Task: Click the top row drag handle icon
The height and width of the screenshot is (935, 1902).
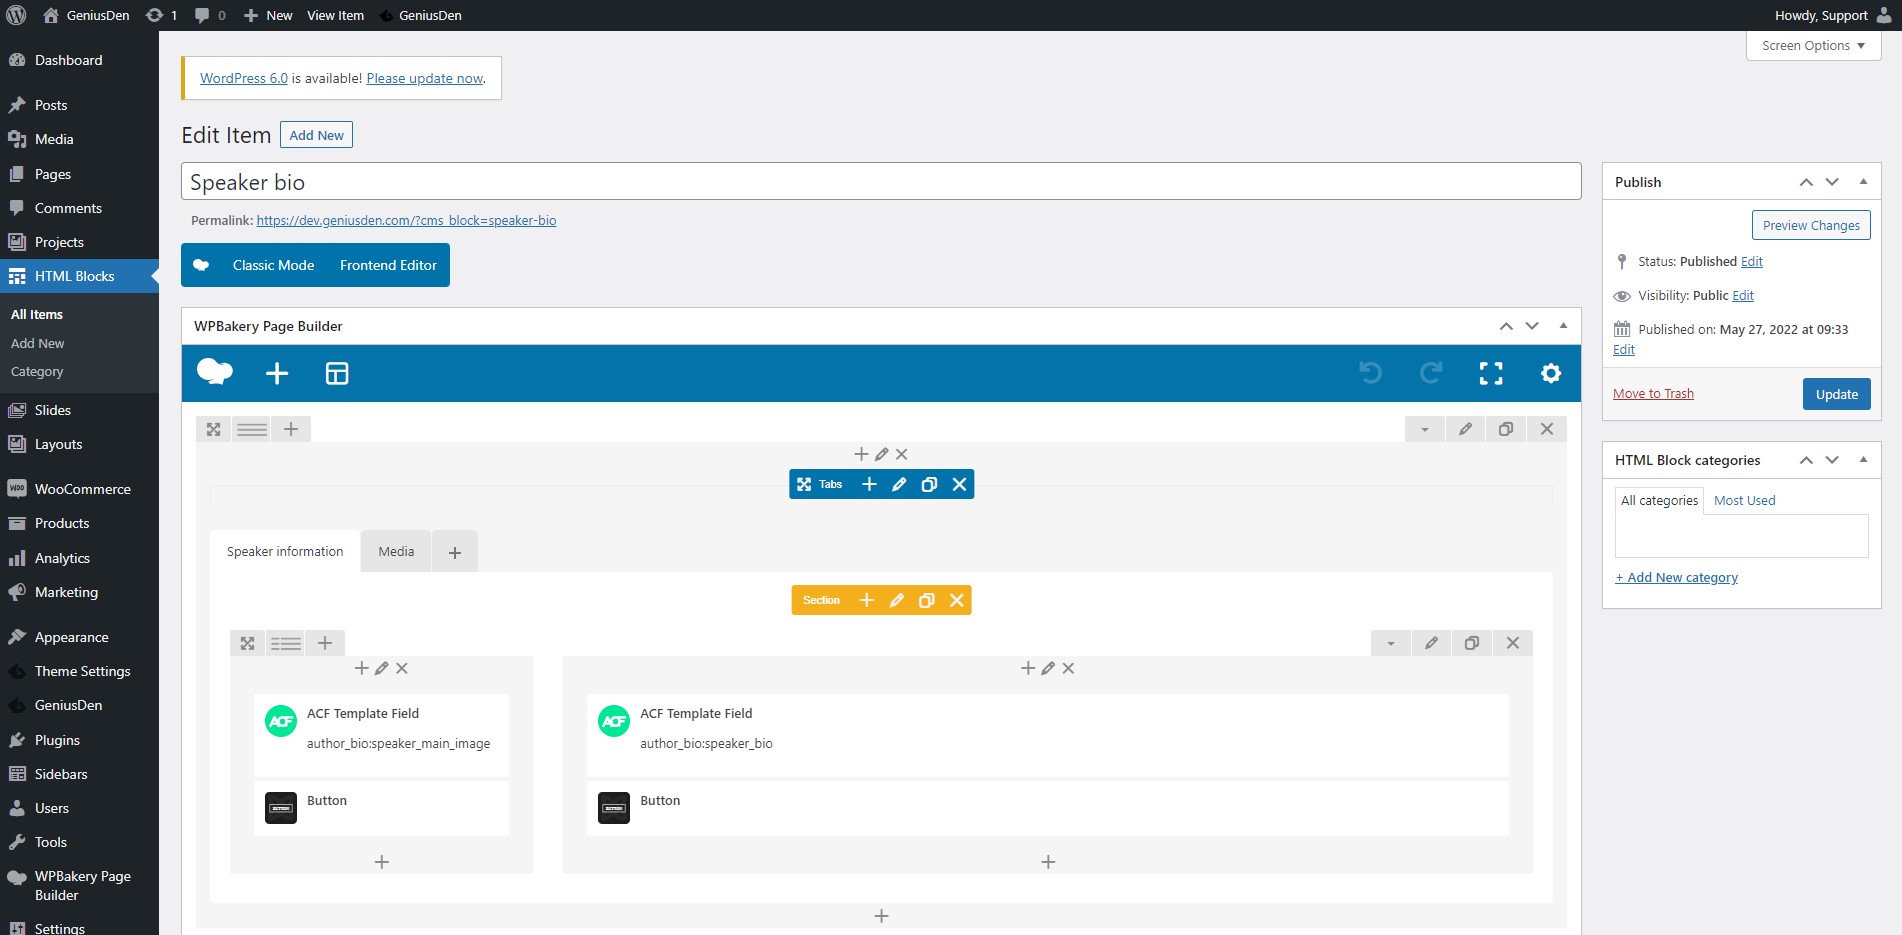Action: (213, 429)
